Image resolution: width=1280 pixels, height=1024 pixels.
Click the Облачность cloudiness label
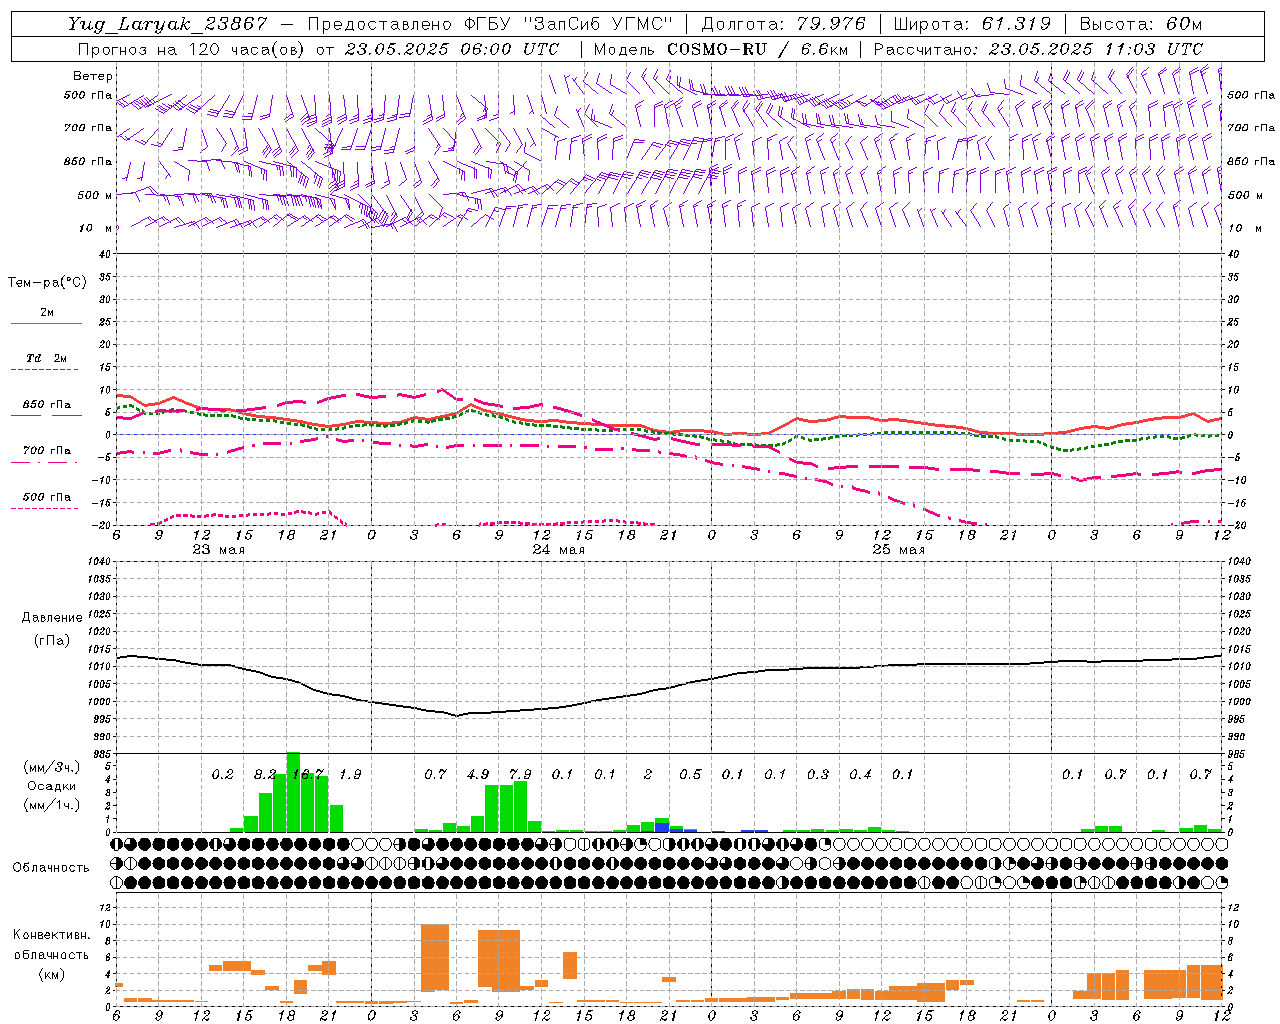click(x=51, y=867)
